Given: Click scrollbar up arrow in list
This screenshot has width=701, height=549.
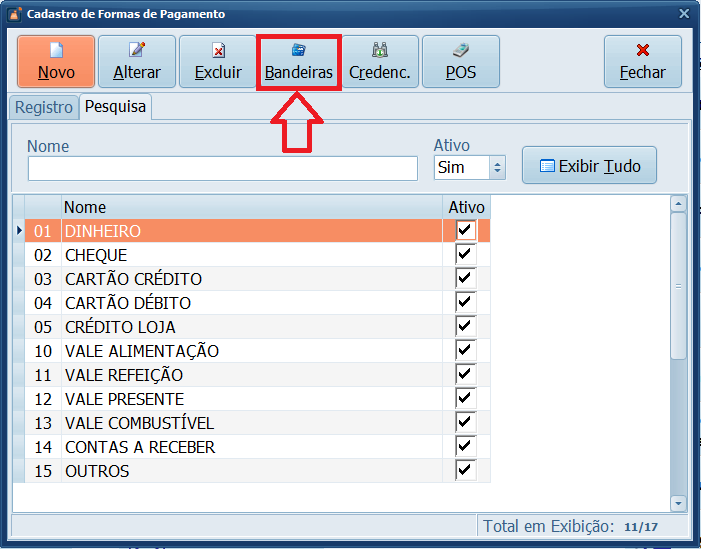Looking at the screenshot, I should click(678, 204).
